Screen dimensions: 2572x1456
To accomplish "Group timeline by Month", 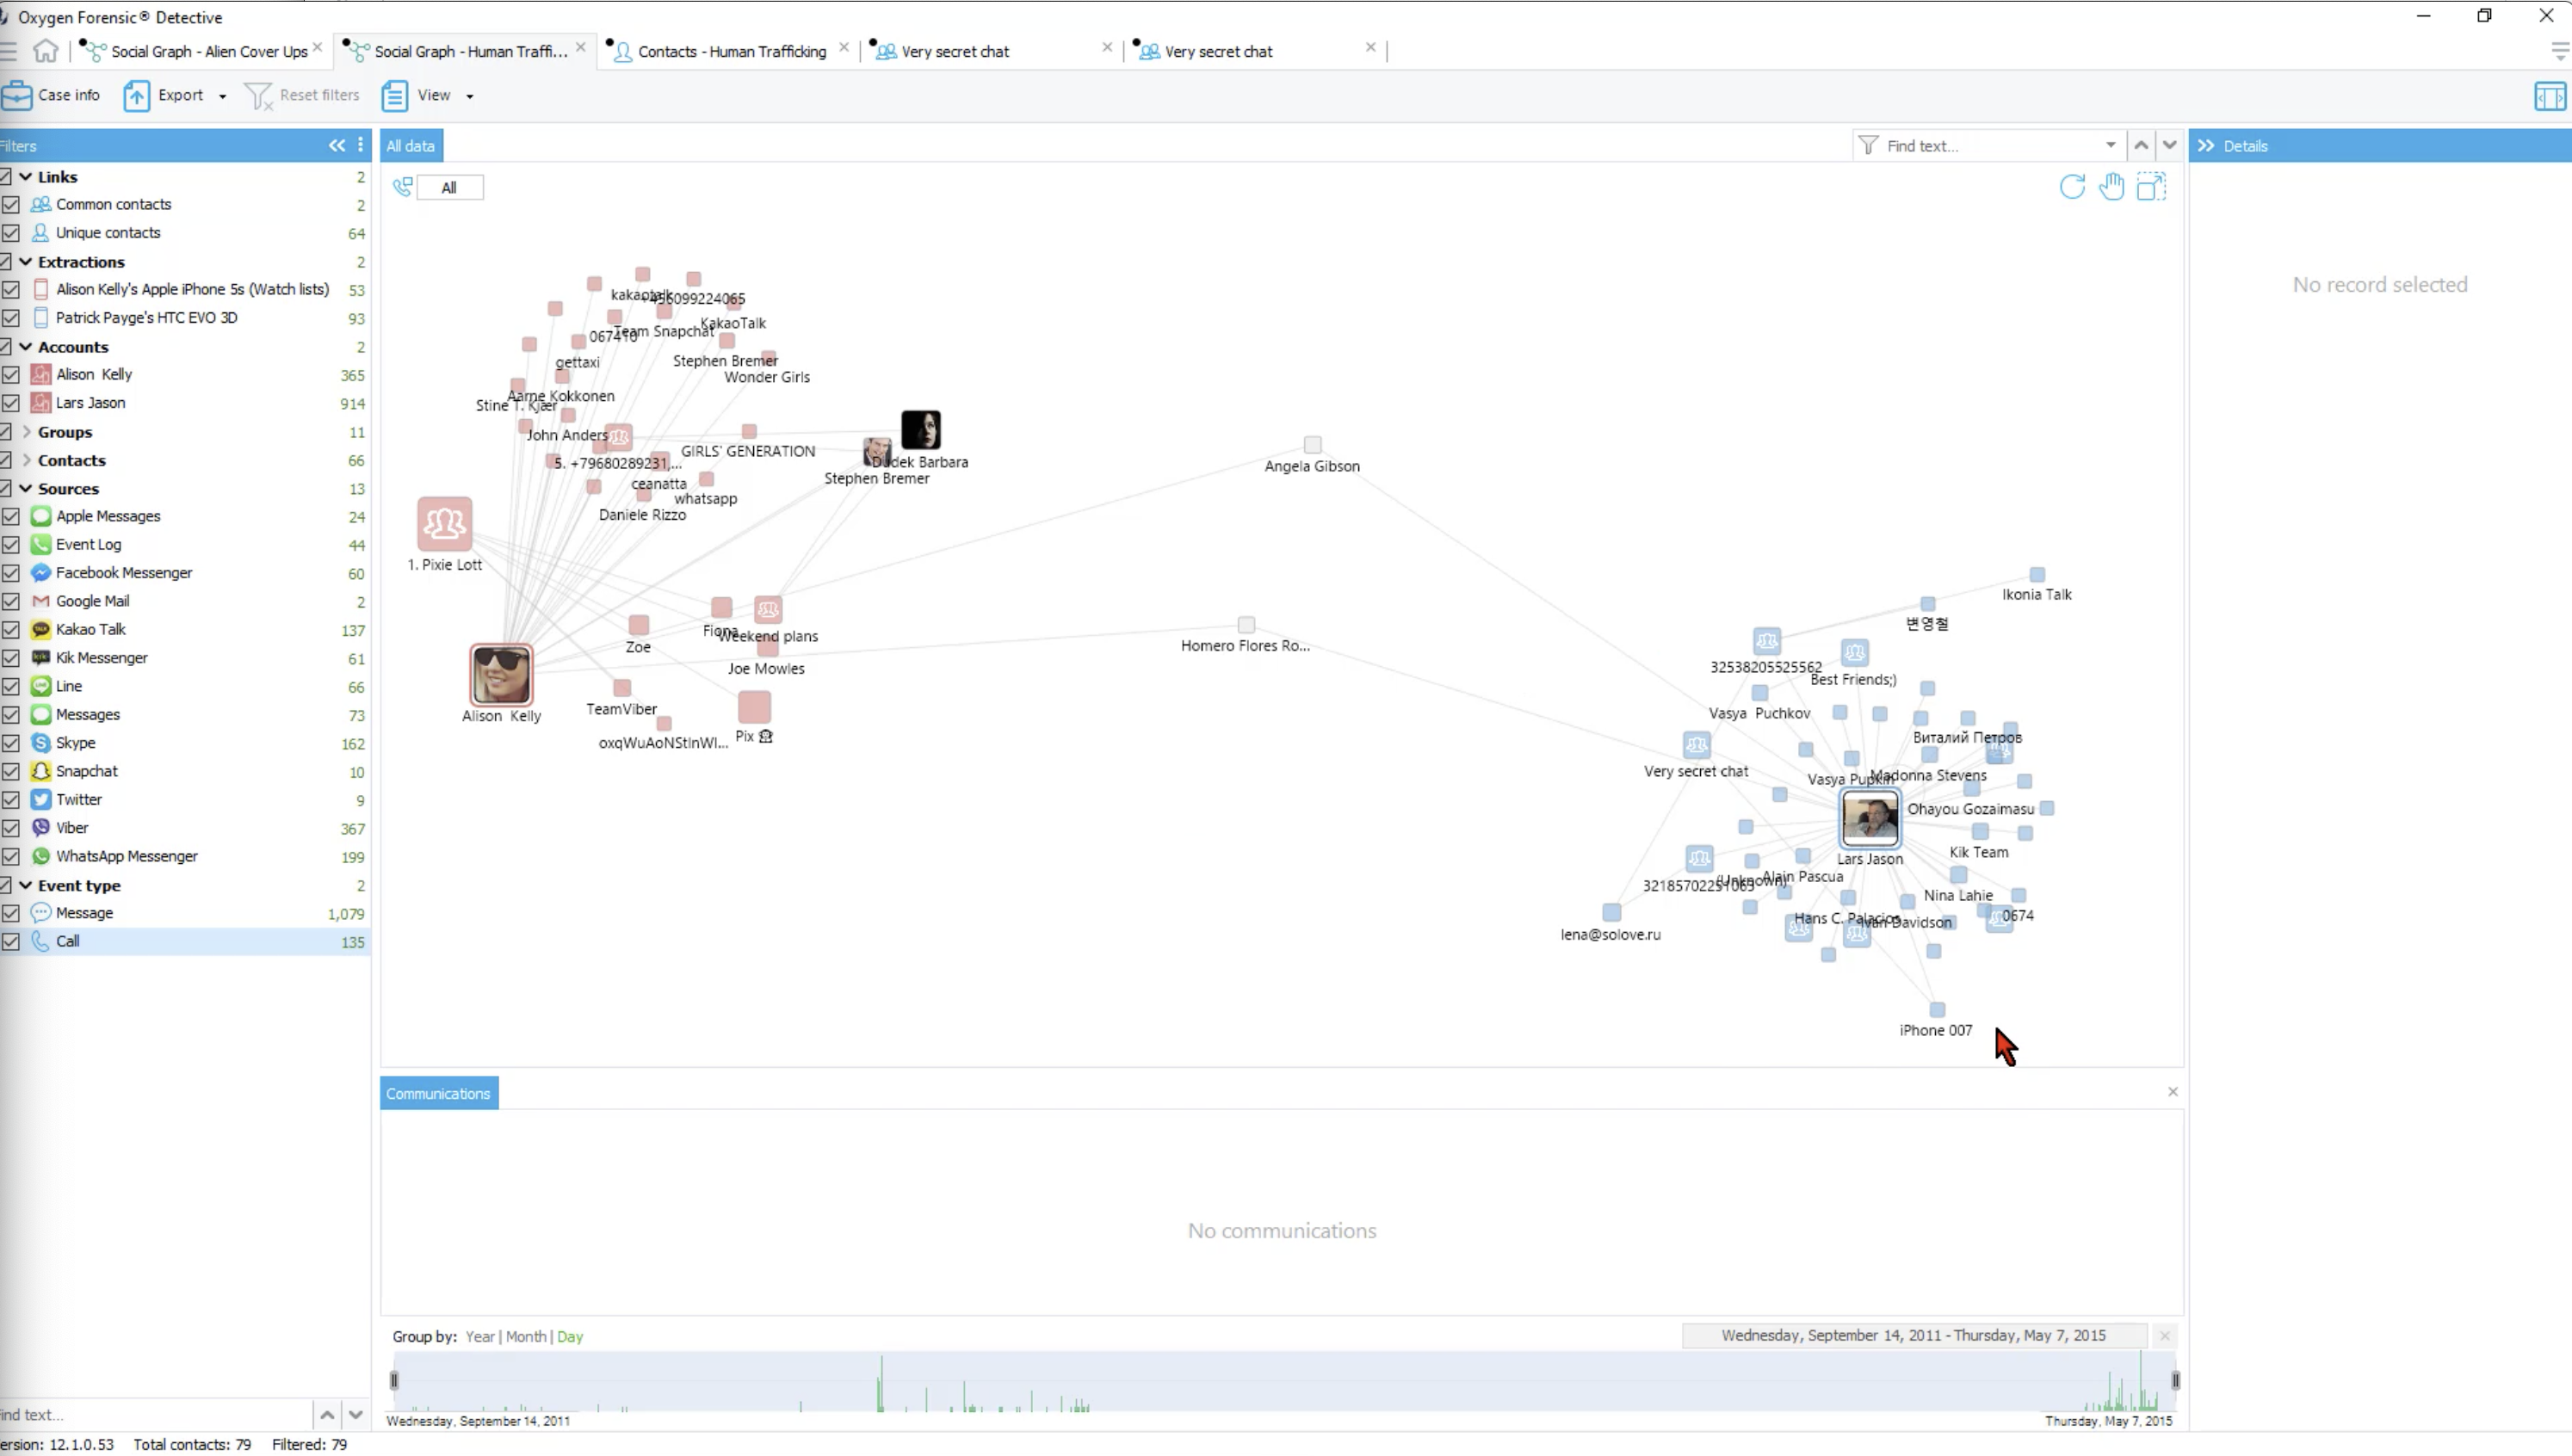I will 526,1337.
